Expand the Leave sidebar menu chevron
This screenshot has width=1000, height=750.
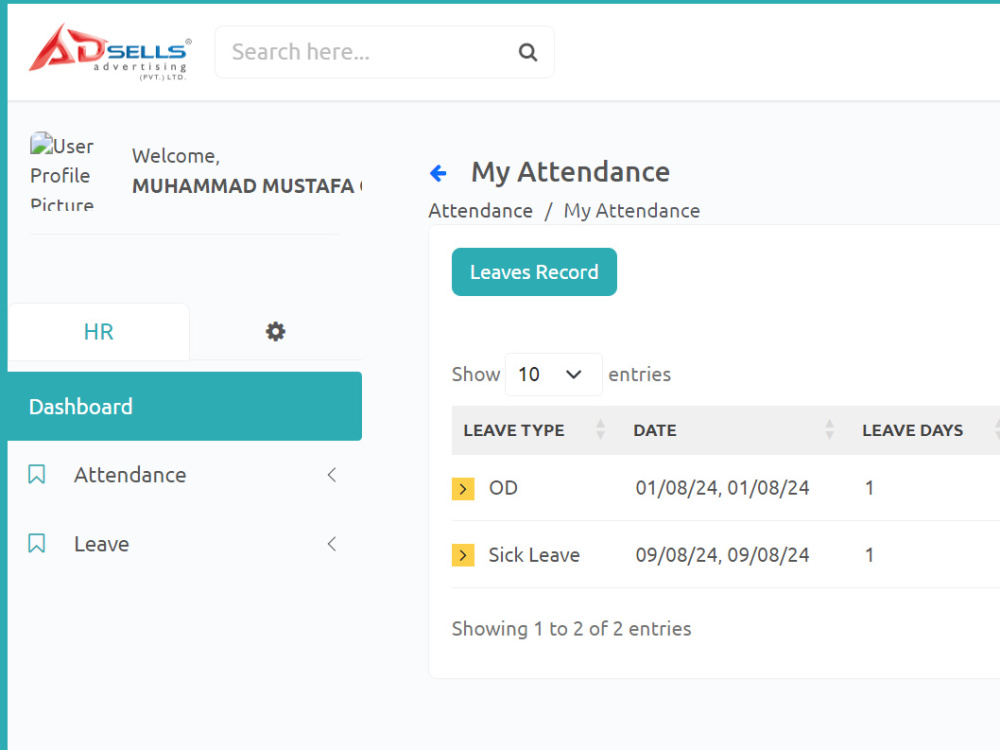click(x=332, y=543)
